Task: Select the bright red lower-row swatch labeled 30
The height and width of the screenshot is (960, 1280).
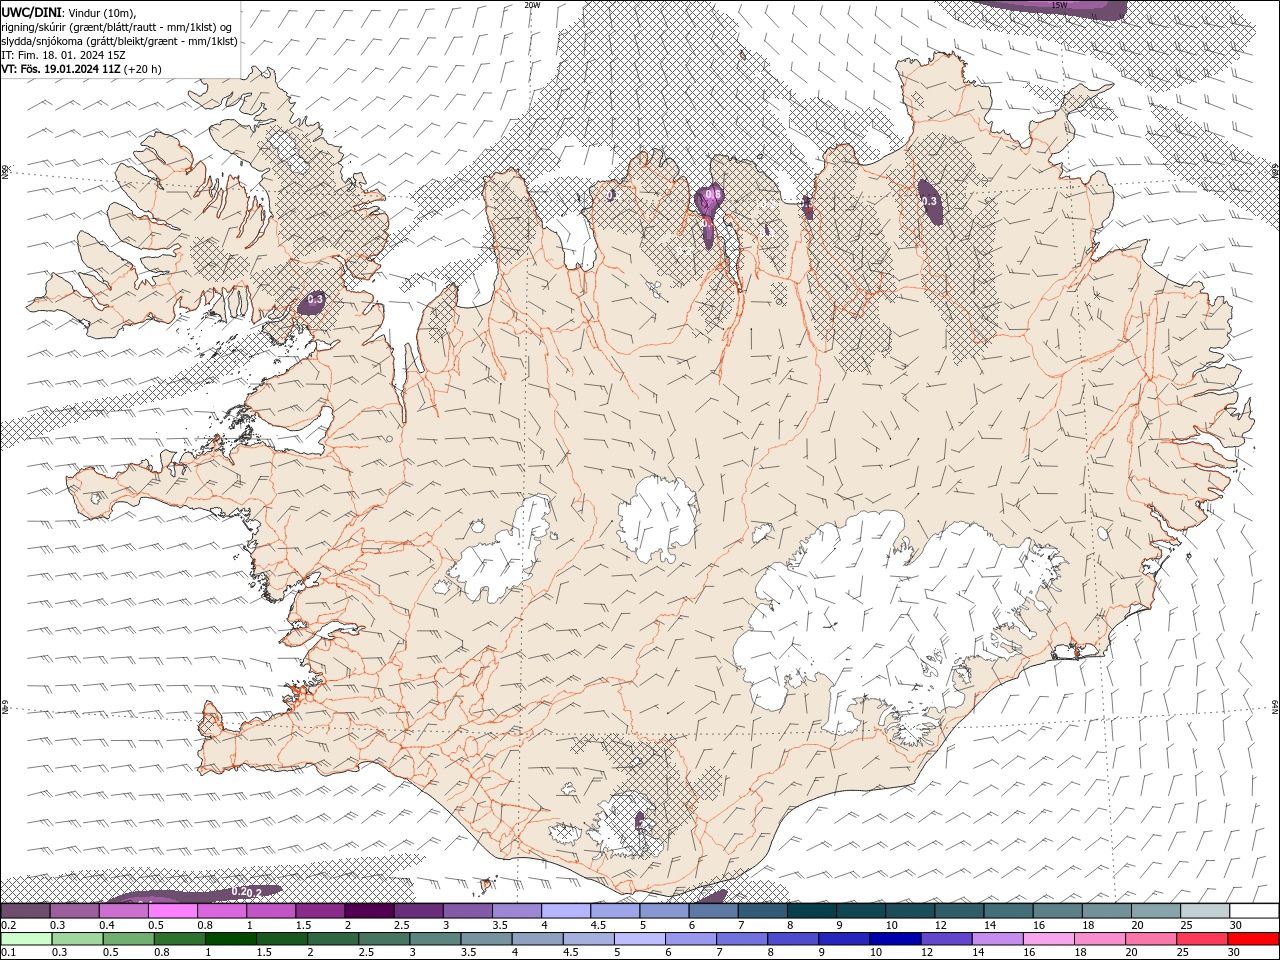Action: coord(1253,939)
